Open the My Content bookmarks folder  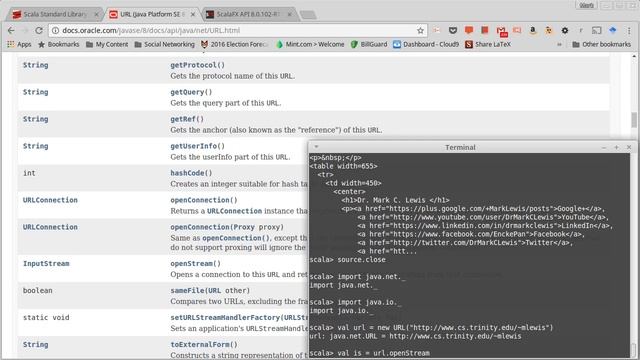click(x=107, y=44)
